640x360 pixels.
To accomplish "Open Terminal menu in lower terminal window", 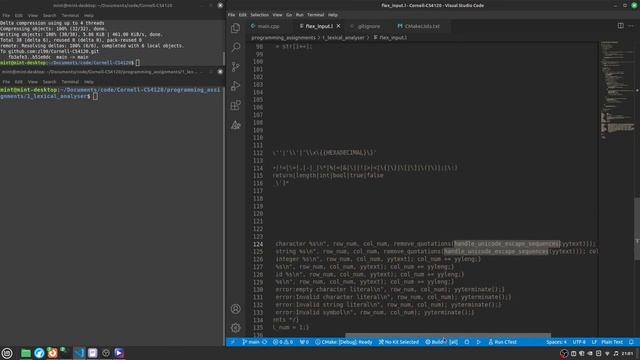I will coord(70,82).
